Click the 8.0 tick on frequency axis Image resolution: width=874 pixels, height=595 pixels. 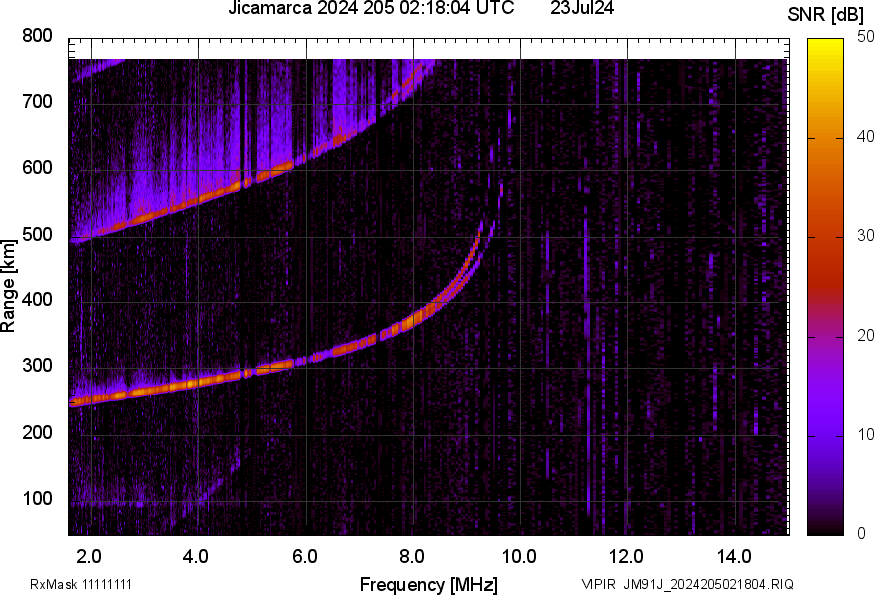pyautogui.click(x=412, y=556)
